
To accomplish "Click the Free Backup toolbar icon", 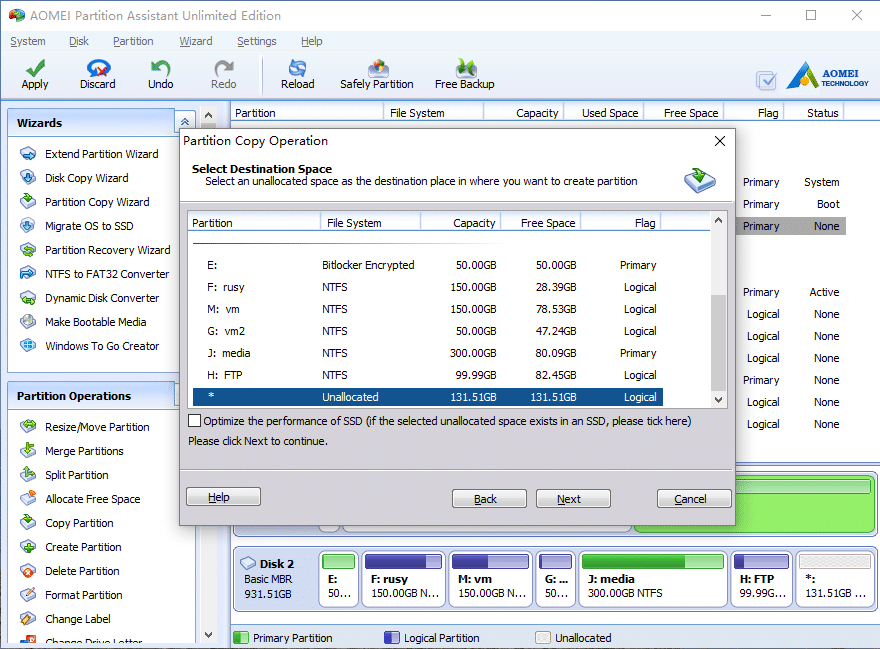I will click(466, 68).
